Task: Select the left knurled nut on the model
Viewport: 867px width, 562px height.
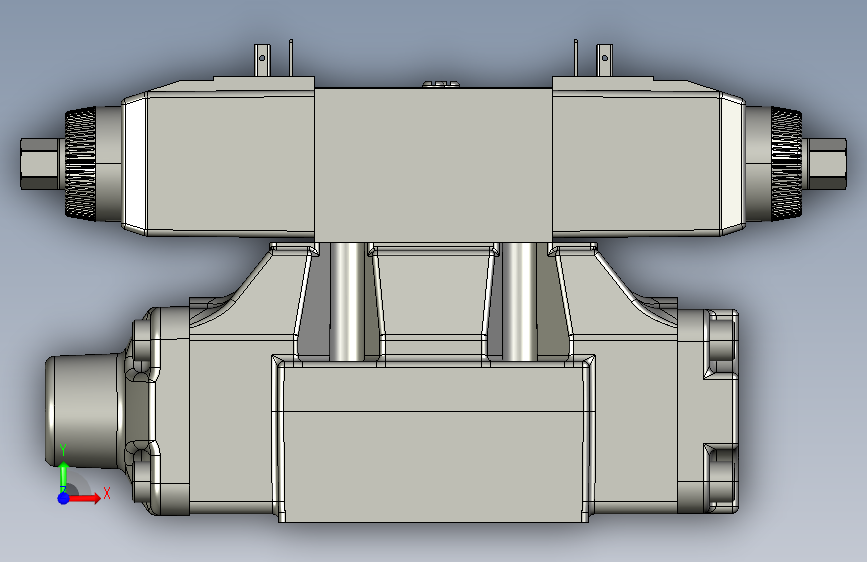Action: pyautogui.click(x=80, y=163)
